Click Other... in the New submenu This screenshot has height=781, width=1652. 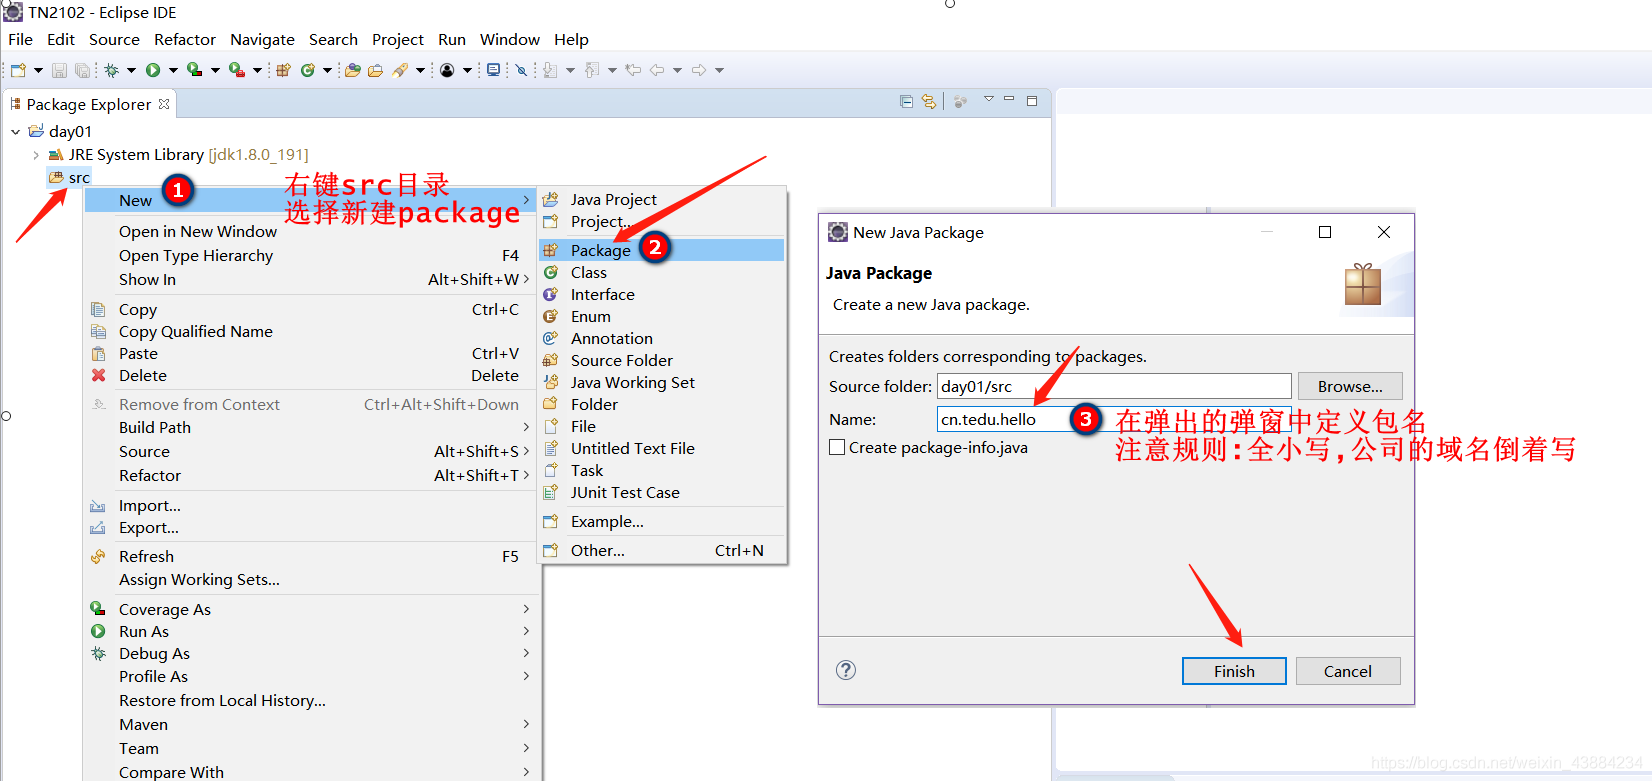[662, 550]
